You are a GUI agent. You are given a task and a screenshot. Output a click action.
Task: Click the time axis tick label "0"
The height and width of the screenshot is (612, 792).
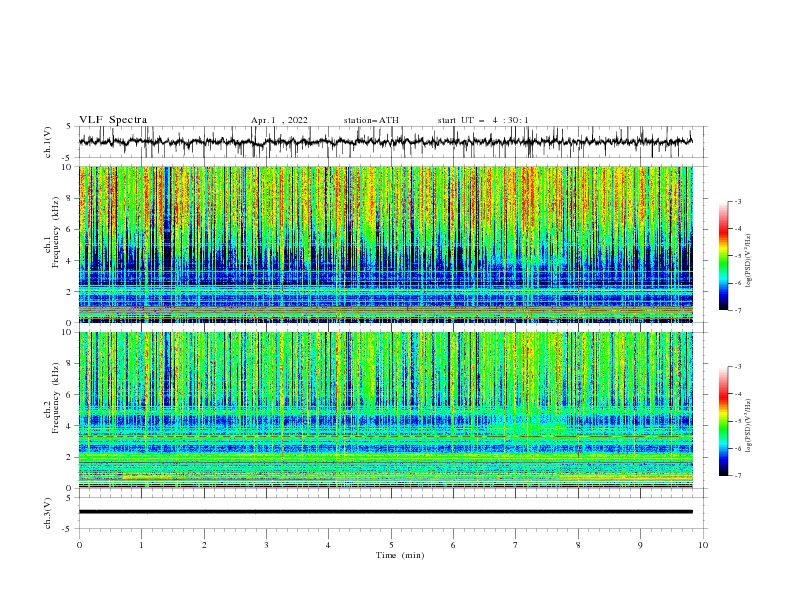coord(79,545)
